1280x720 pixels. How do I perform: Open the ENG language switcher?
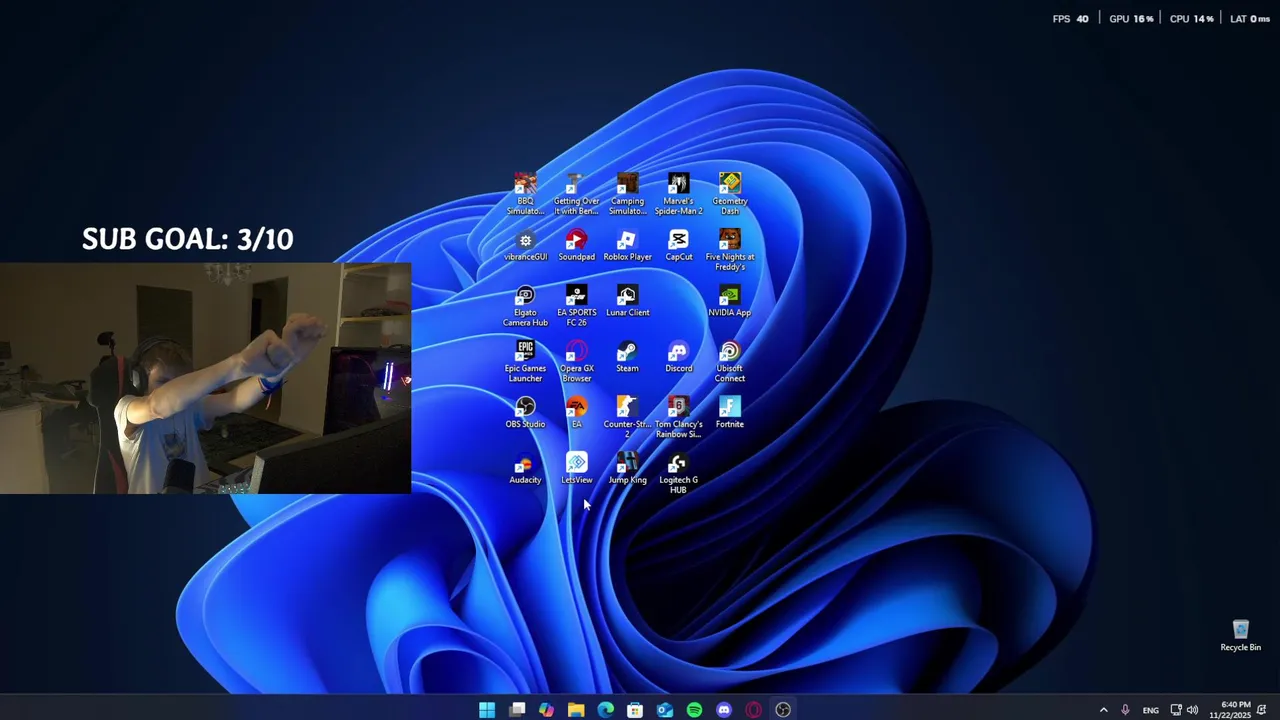pyautogui.click(x=1151, y=711)
